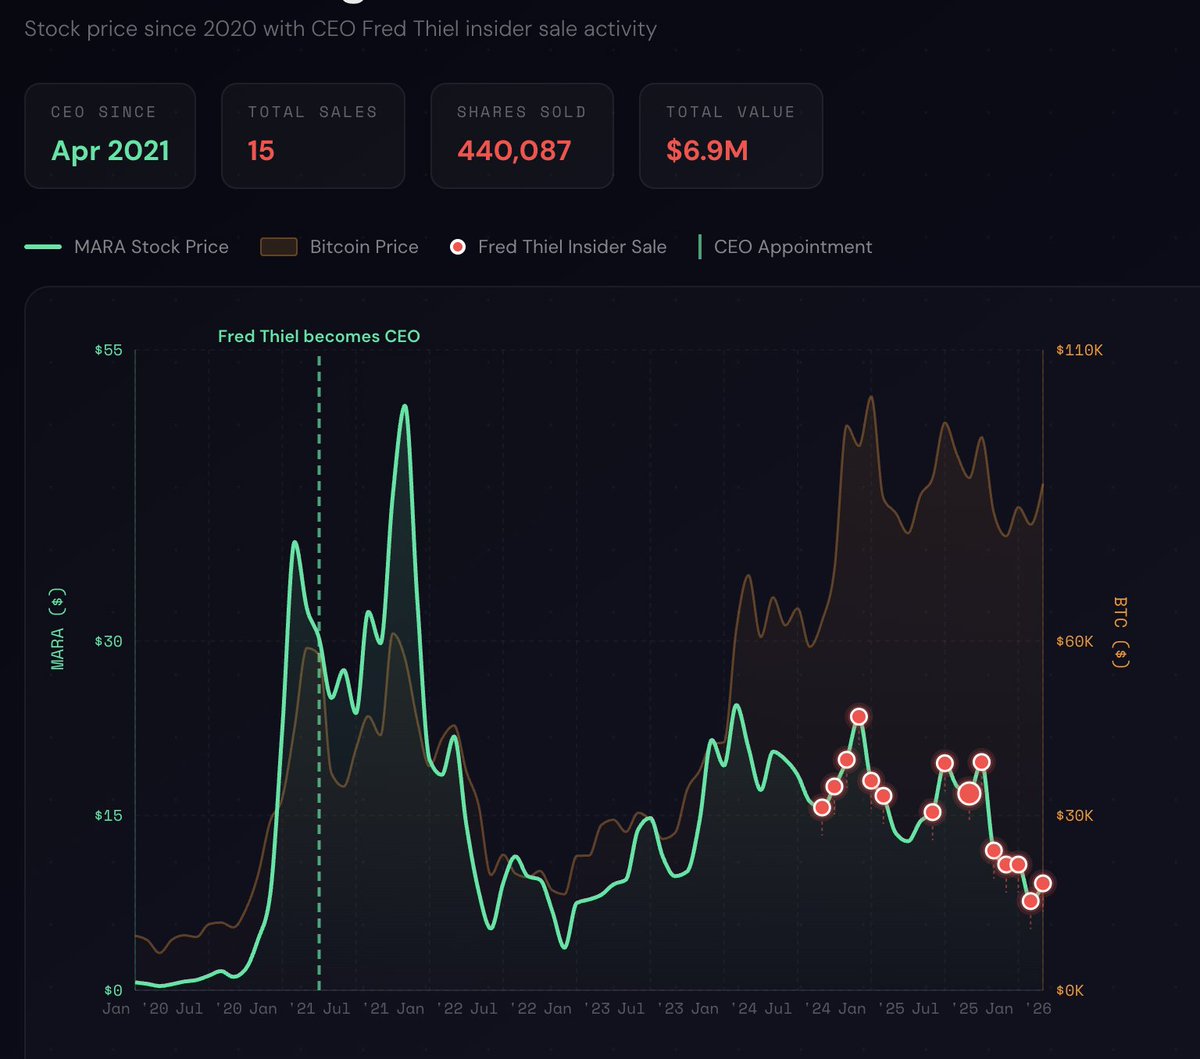Screen dimensions: 1200x1059
Task: Select the lowest insider sale marker
Action: (1031, 901)
